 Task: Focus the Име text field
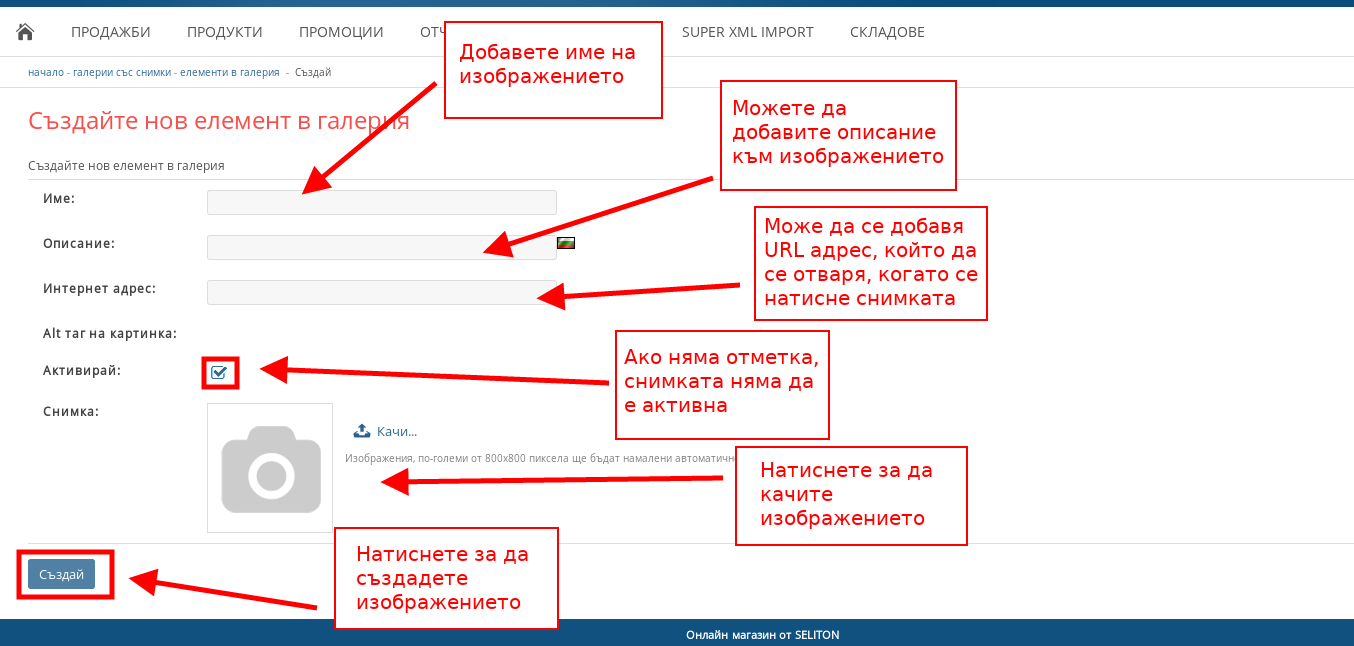pos(381,203)
